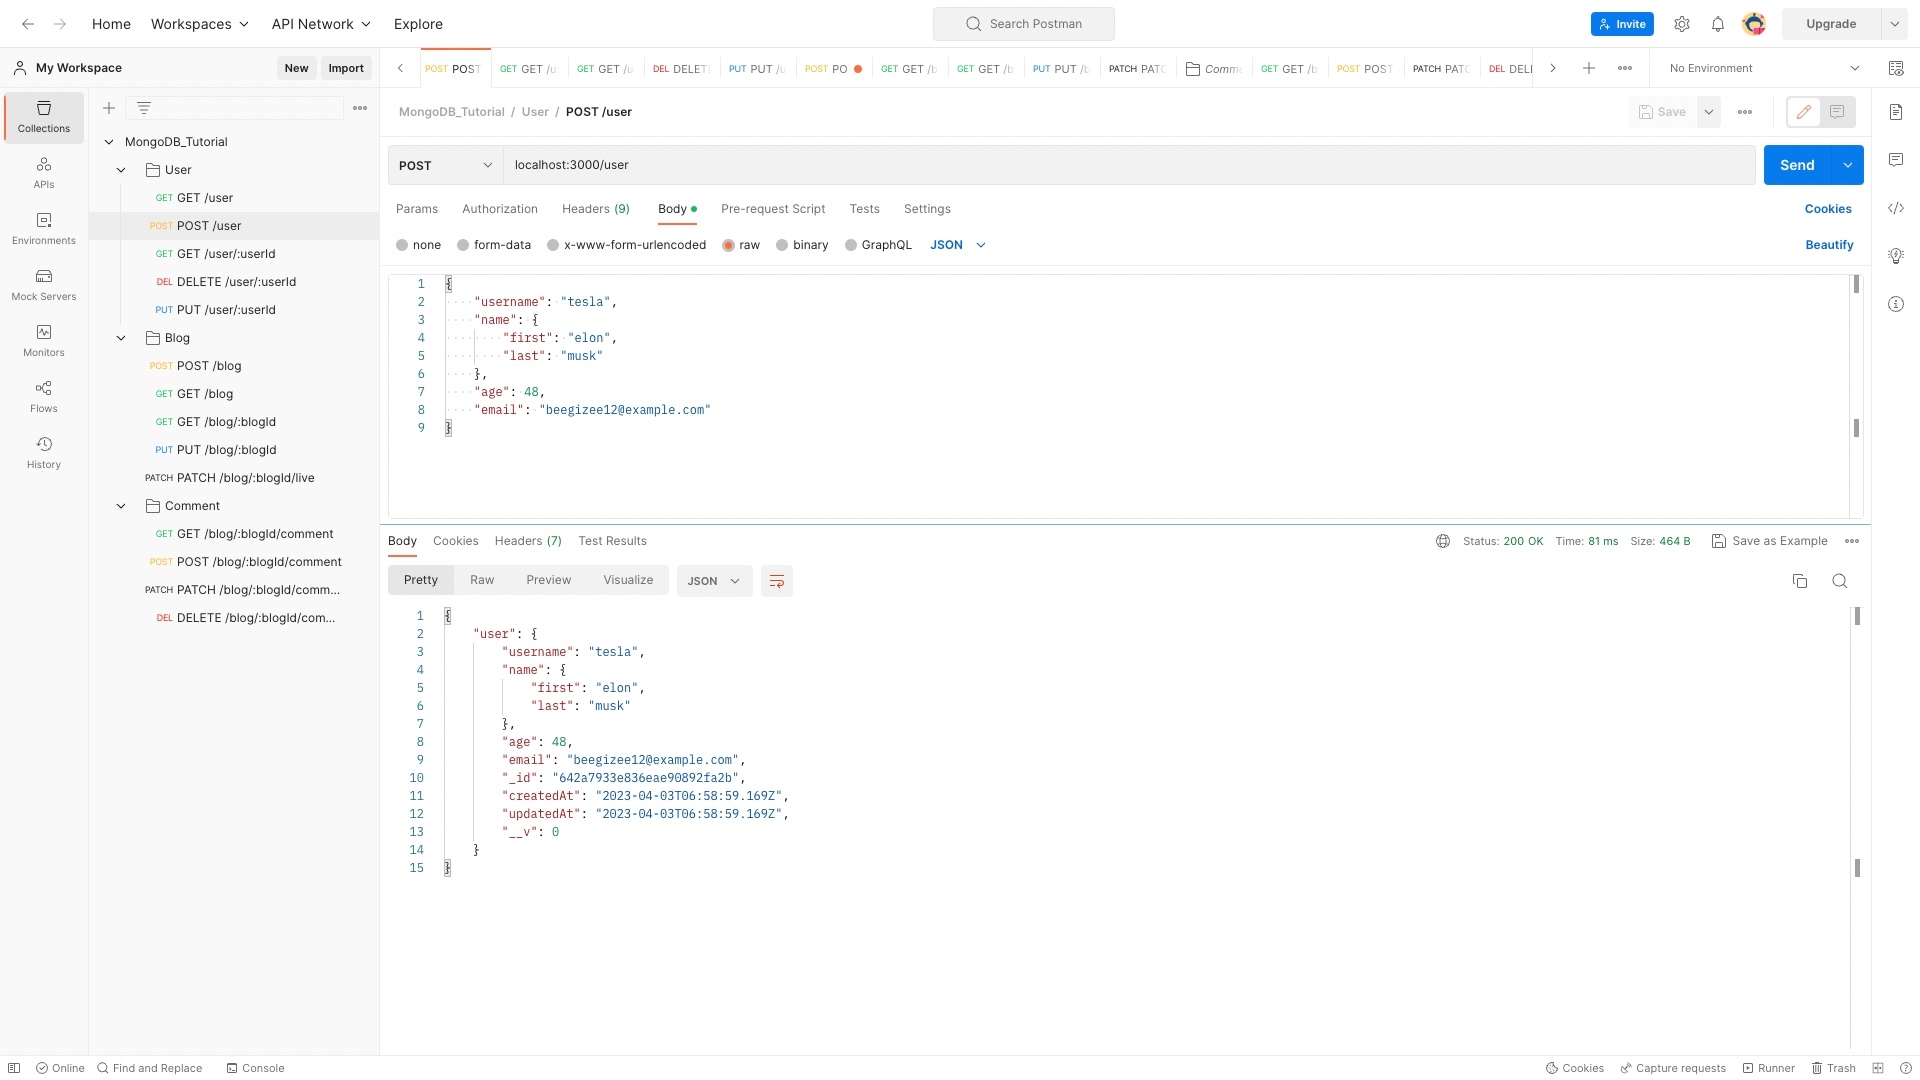
Task: Show the Raw response view
Action: click(482, 580)
